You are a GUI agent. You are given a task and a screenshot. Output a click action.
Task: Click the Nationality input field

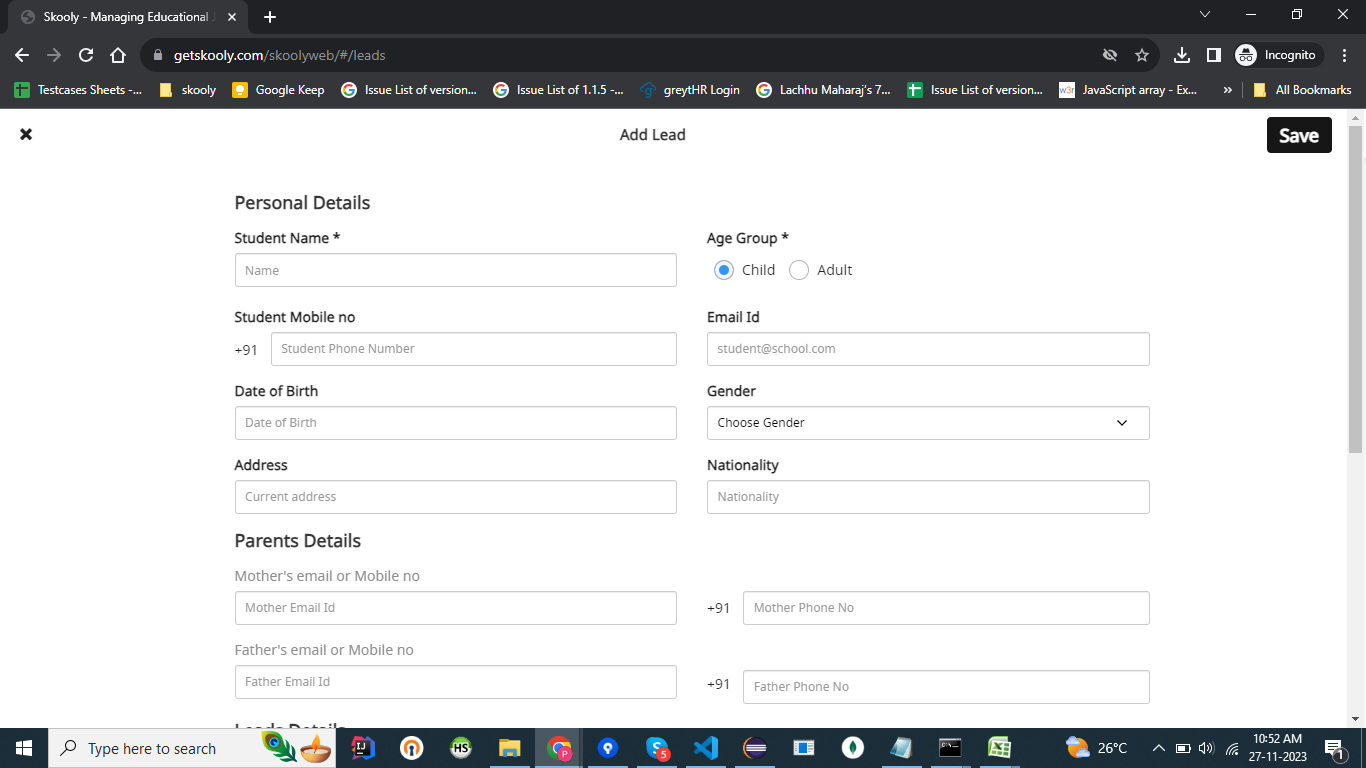coord(928,497)
